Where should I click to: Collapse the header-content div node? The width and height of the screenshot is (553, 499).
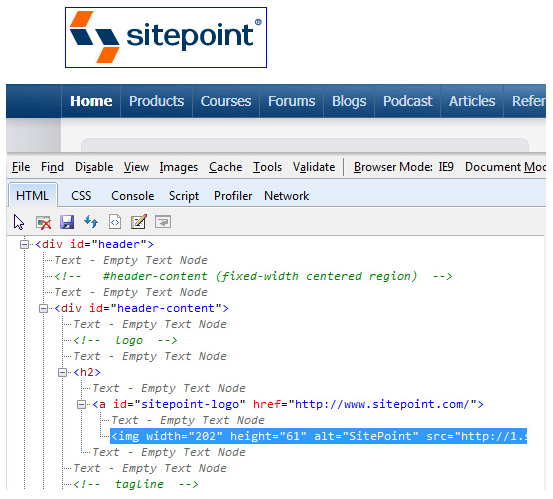tap(43, 309)
